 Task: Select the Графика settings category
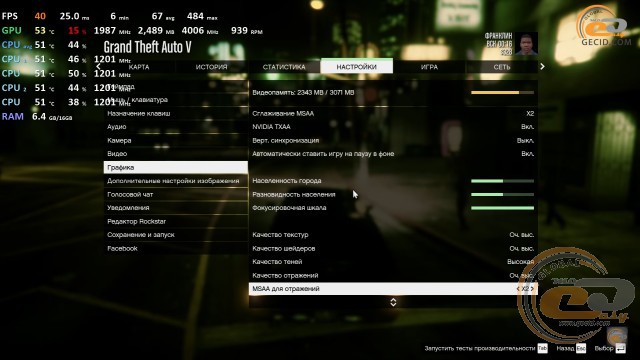[x=176, y=167]
